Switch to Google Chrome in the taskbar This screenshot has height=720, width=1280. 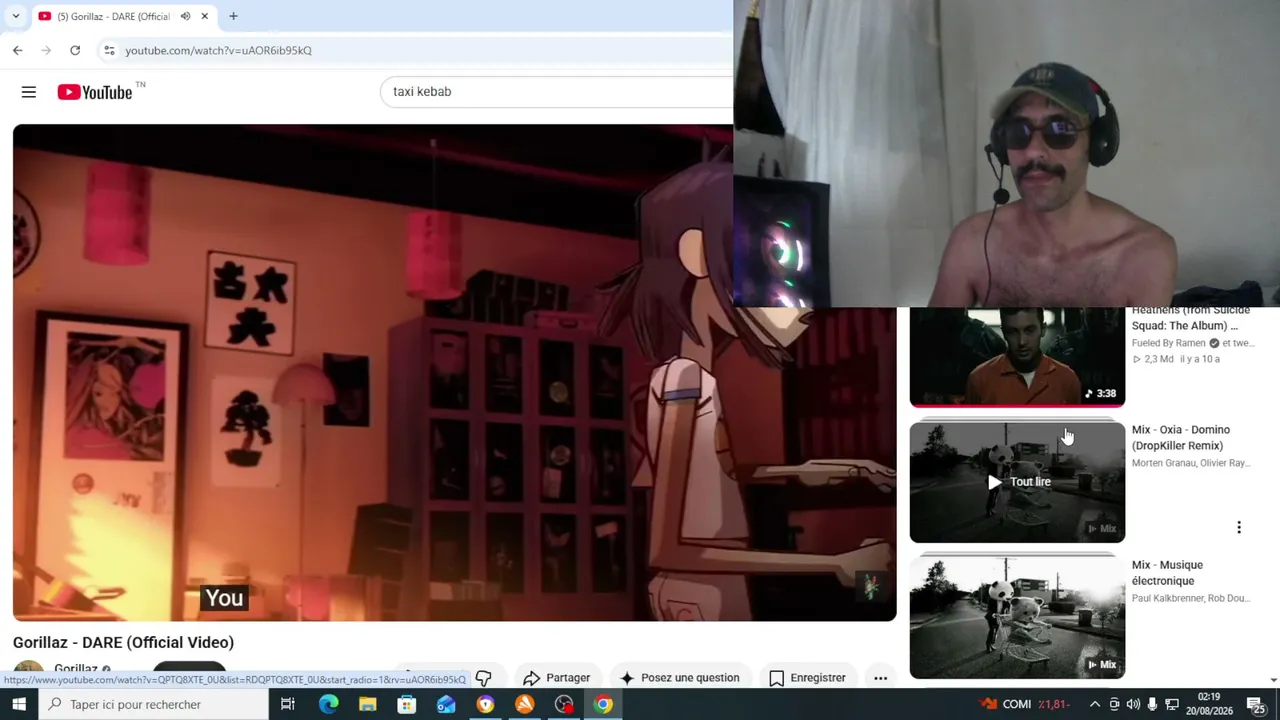click(603, 704)
